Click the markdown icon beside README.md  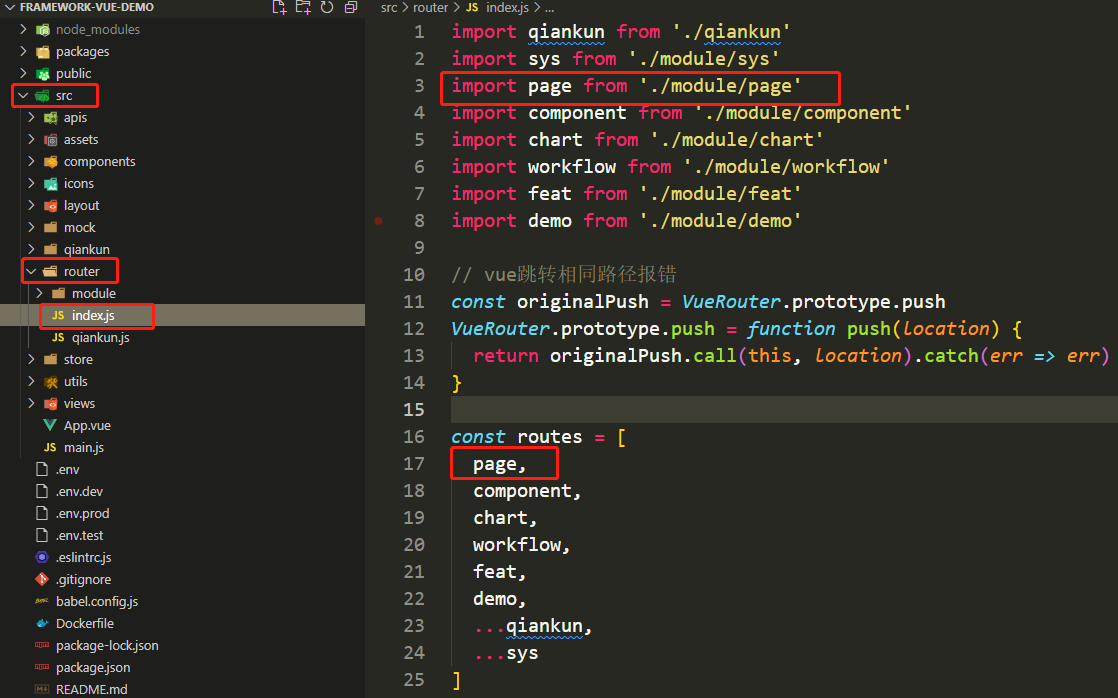coord(42,690)
